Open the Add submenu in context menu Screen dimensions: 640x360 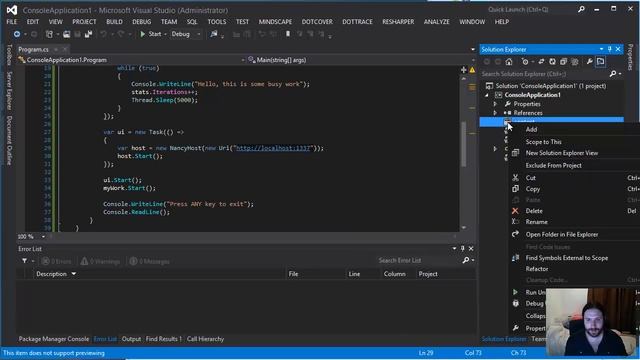coord(531,129)
